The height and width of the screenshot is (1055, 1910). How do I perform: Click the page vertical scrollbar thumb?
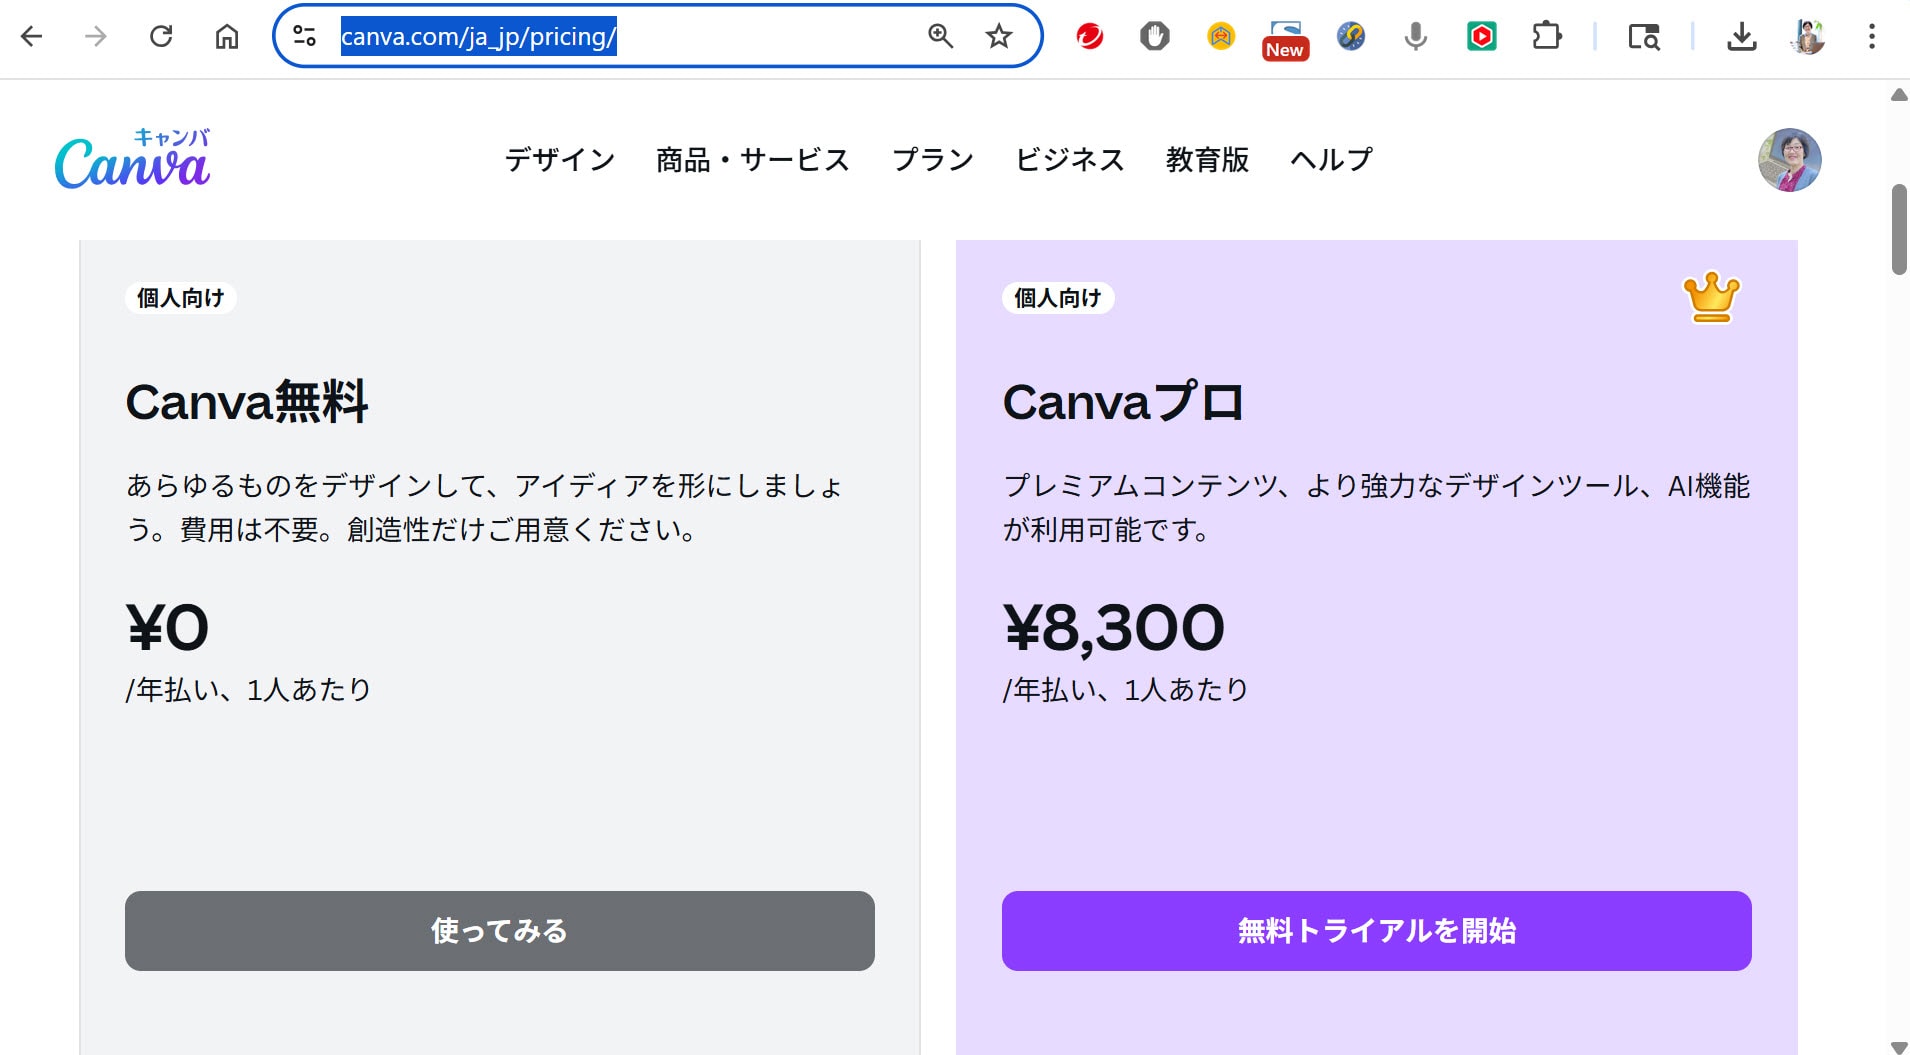click(1899, 229)
